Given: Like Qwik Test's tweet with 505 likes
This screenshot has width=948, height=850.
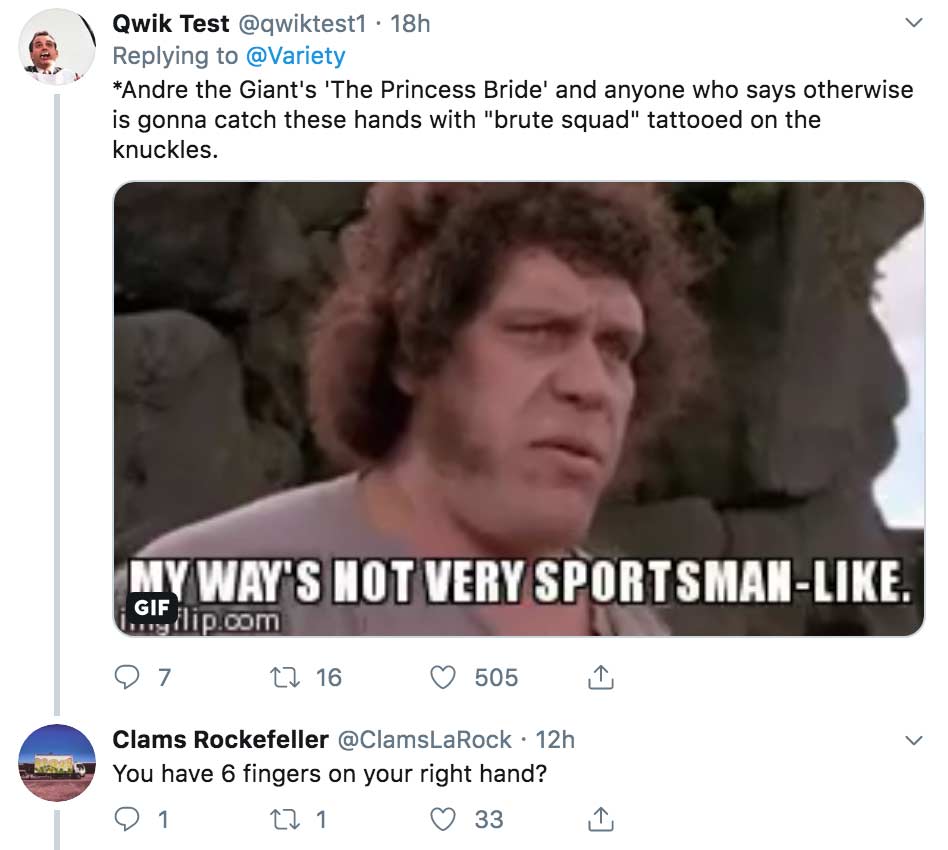Looking at the screenshot, I should 443,678.
